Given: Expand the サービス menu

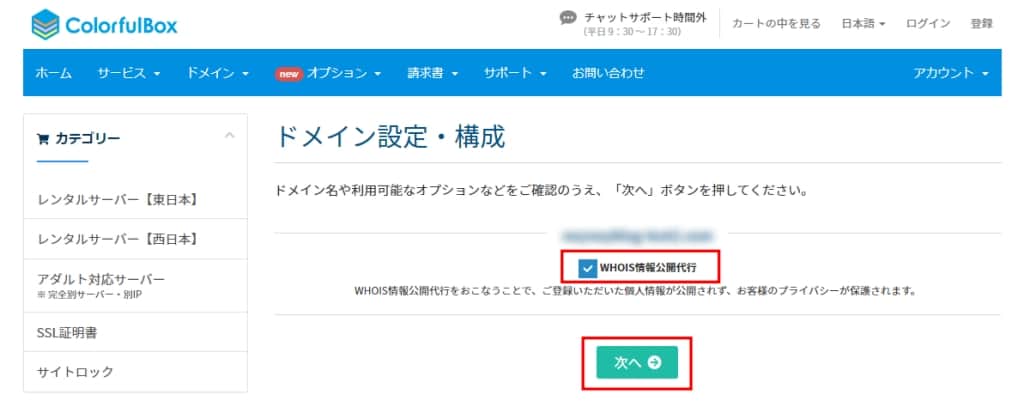Looking at the screenshot, I should [x=129, y=73].
